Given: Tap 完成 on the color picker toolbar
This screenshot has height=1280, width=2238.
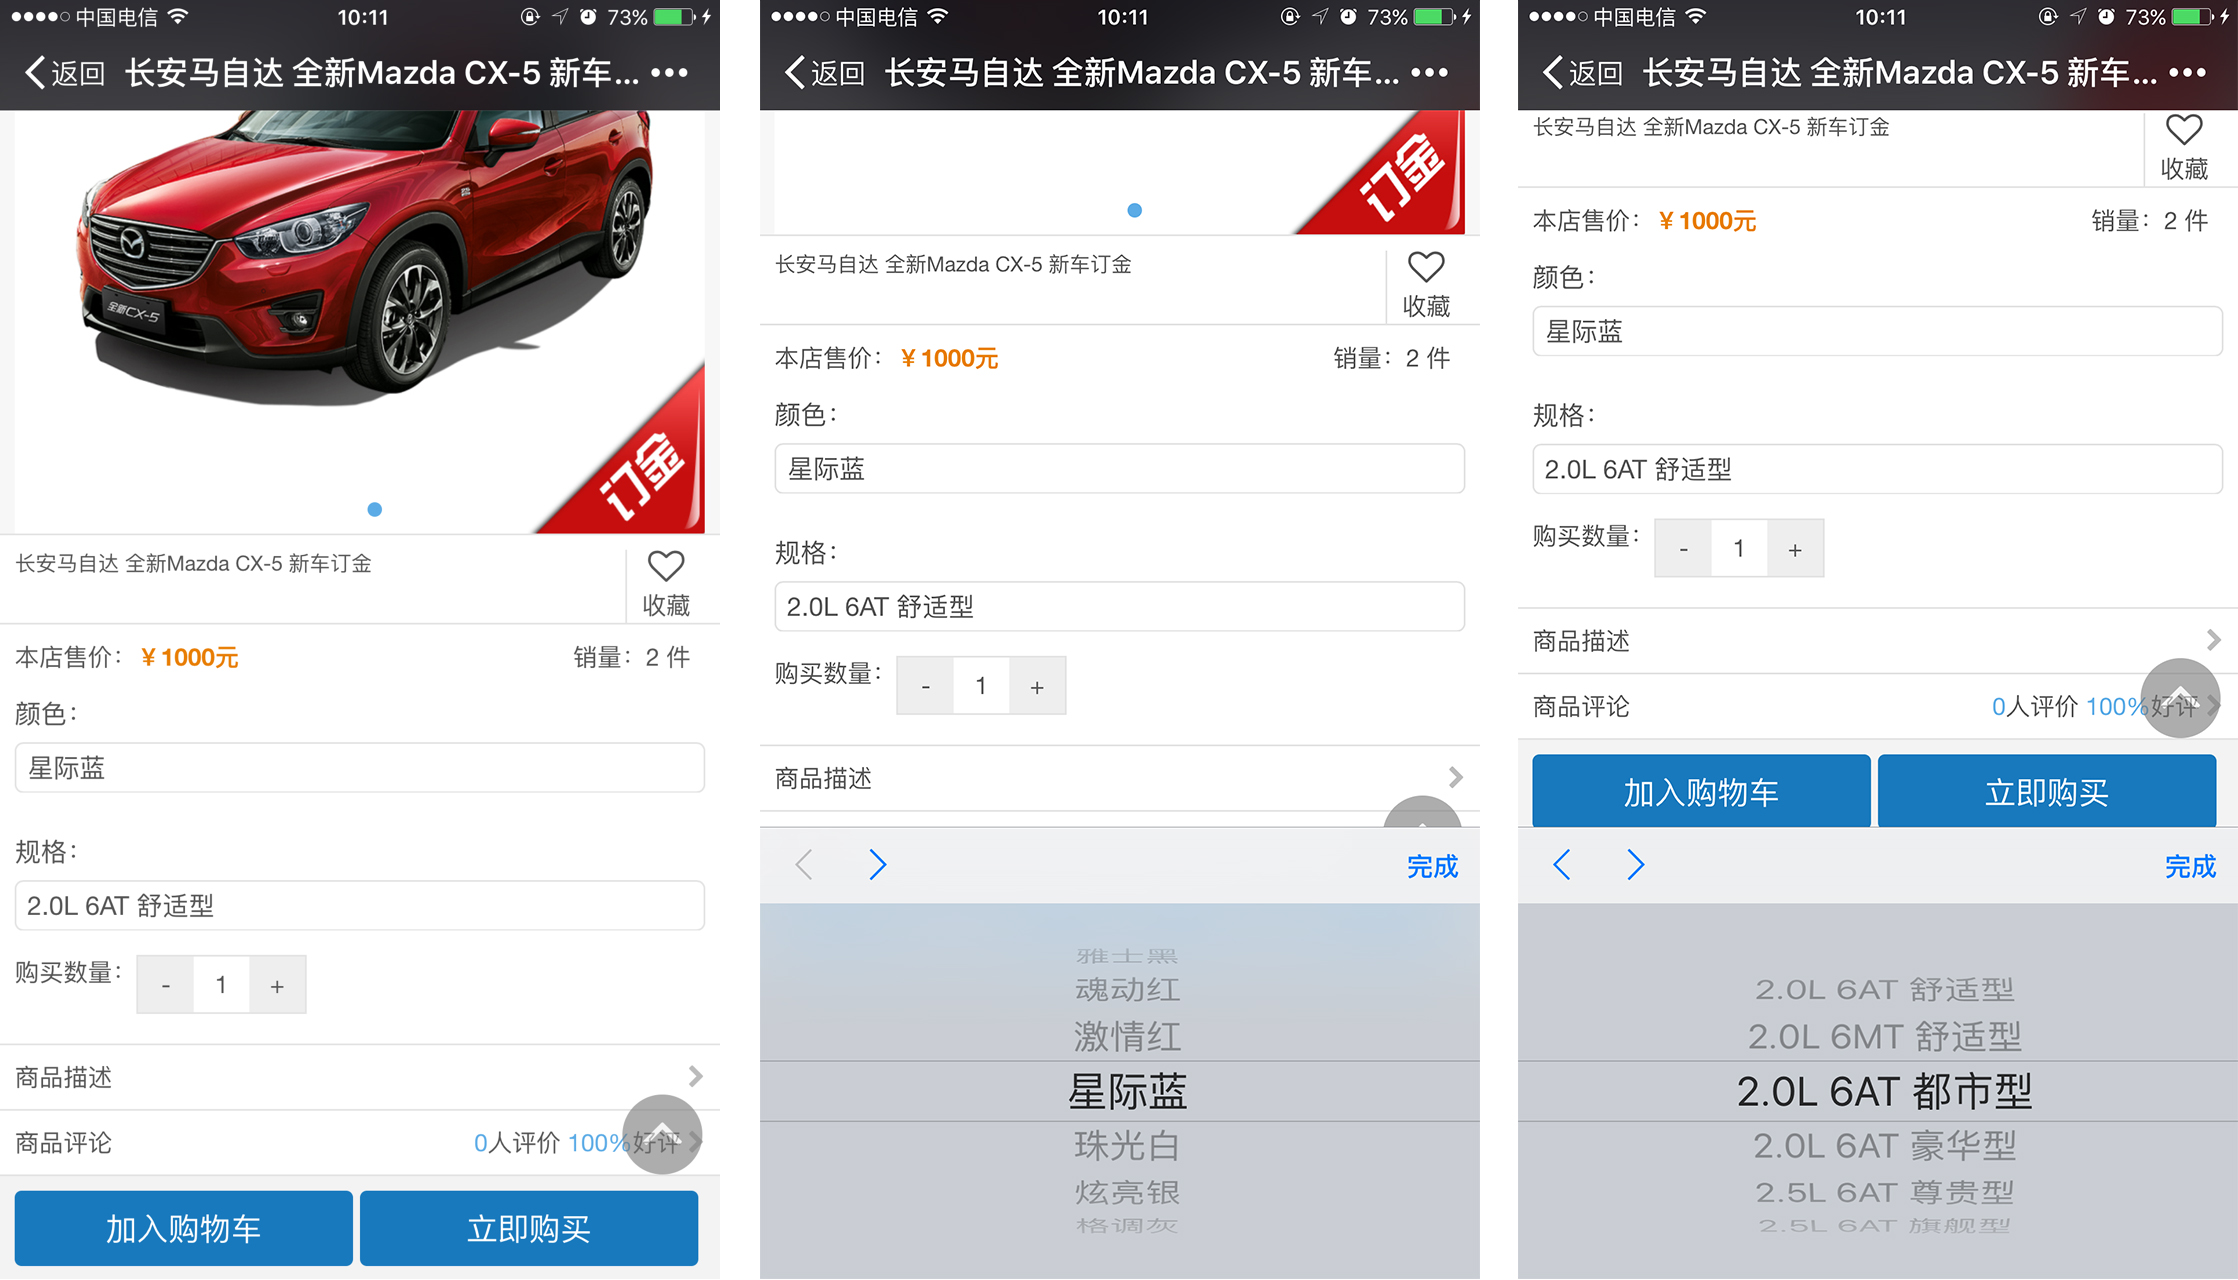Looking at the screenshot, I should point(1432,866).
